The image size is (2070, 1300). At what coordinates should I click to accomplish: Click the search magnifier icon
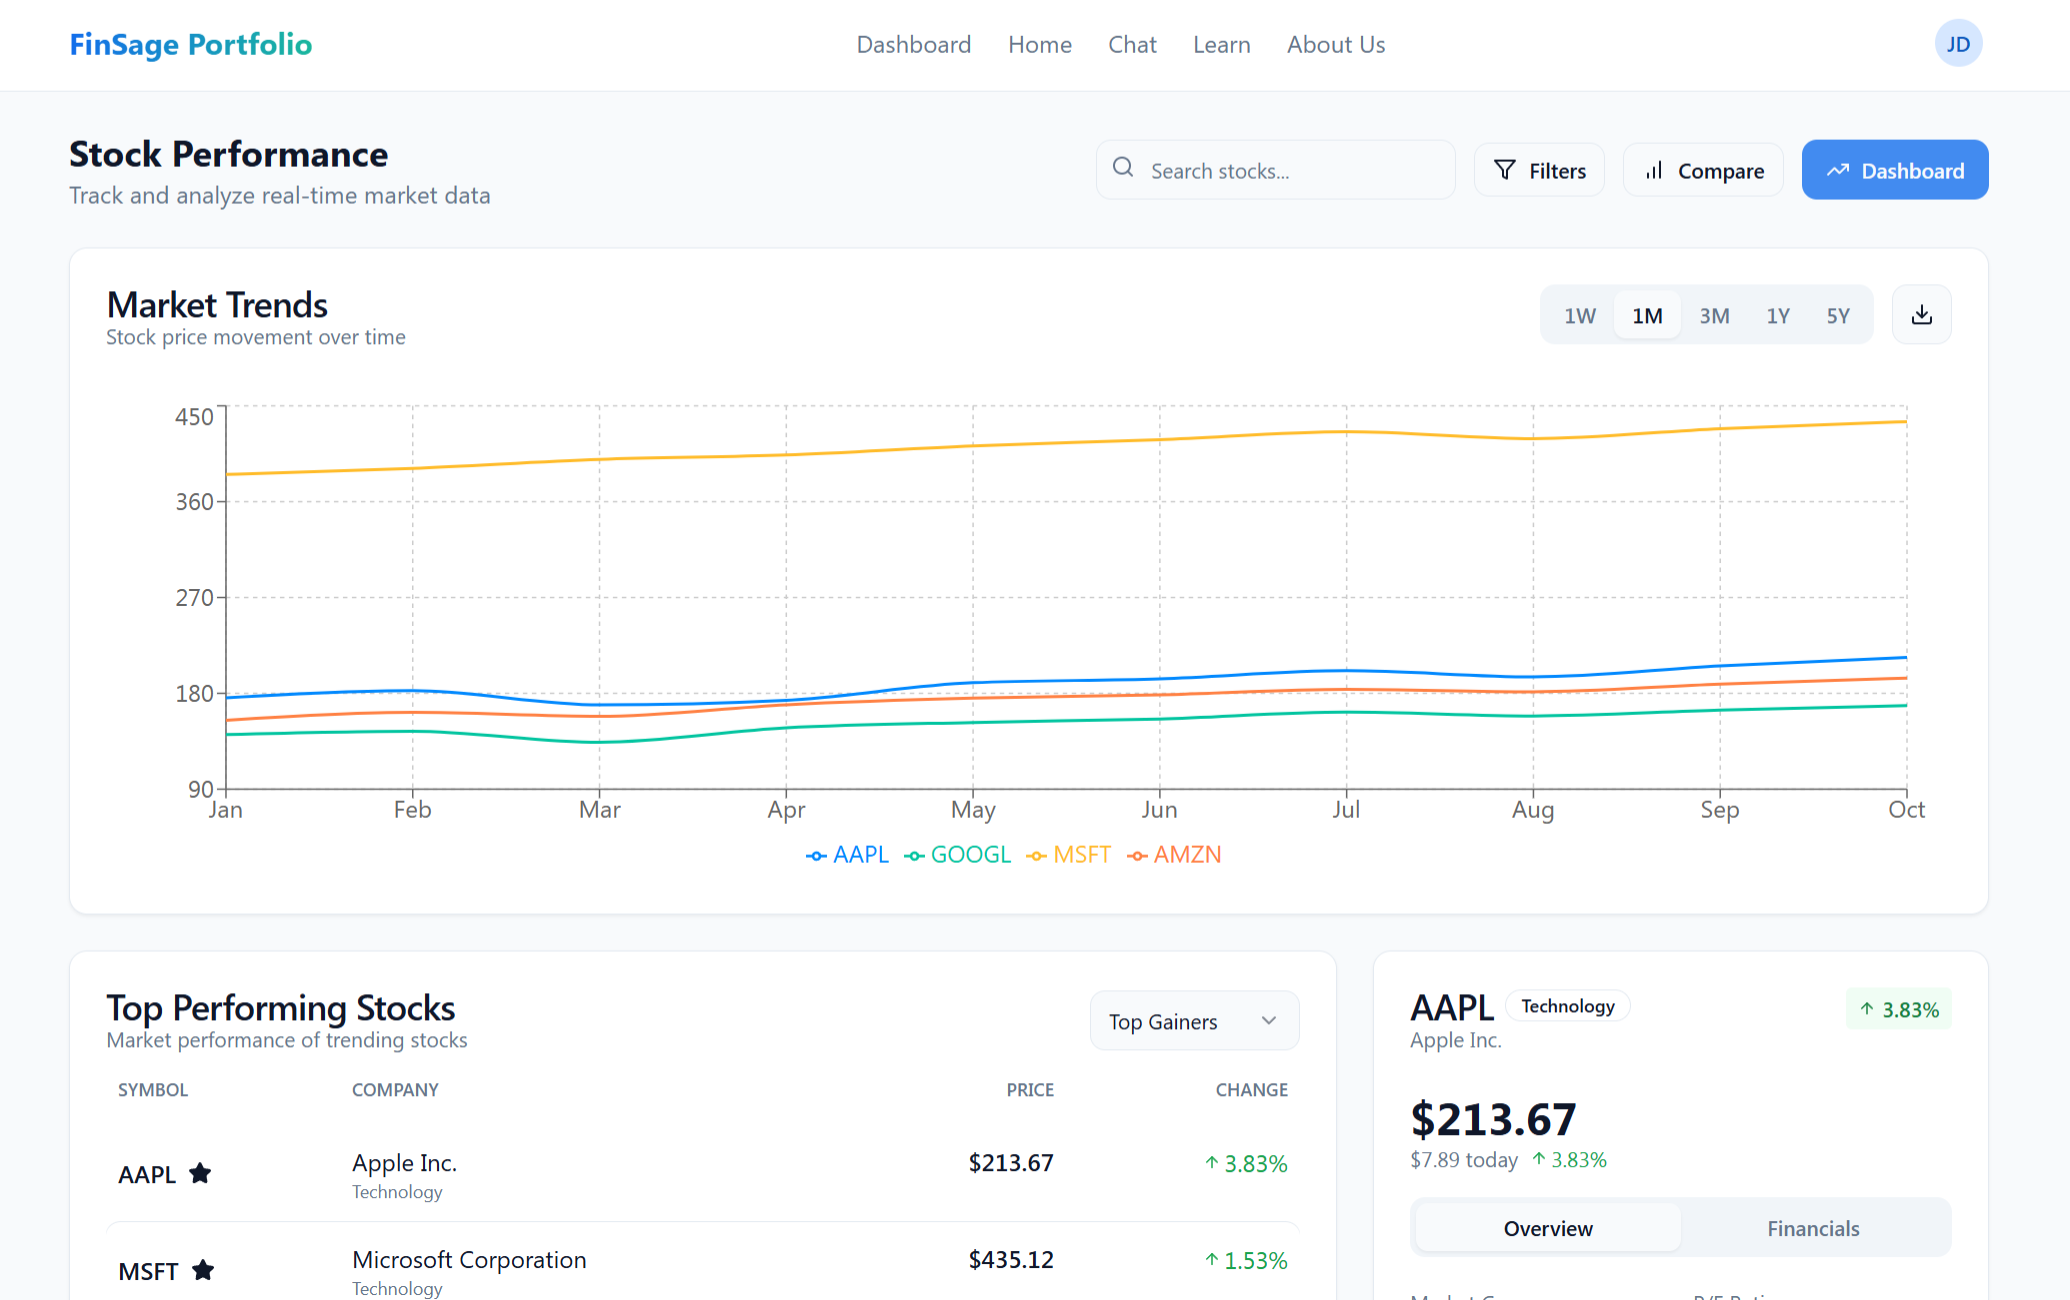tap(1123, 168)
